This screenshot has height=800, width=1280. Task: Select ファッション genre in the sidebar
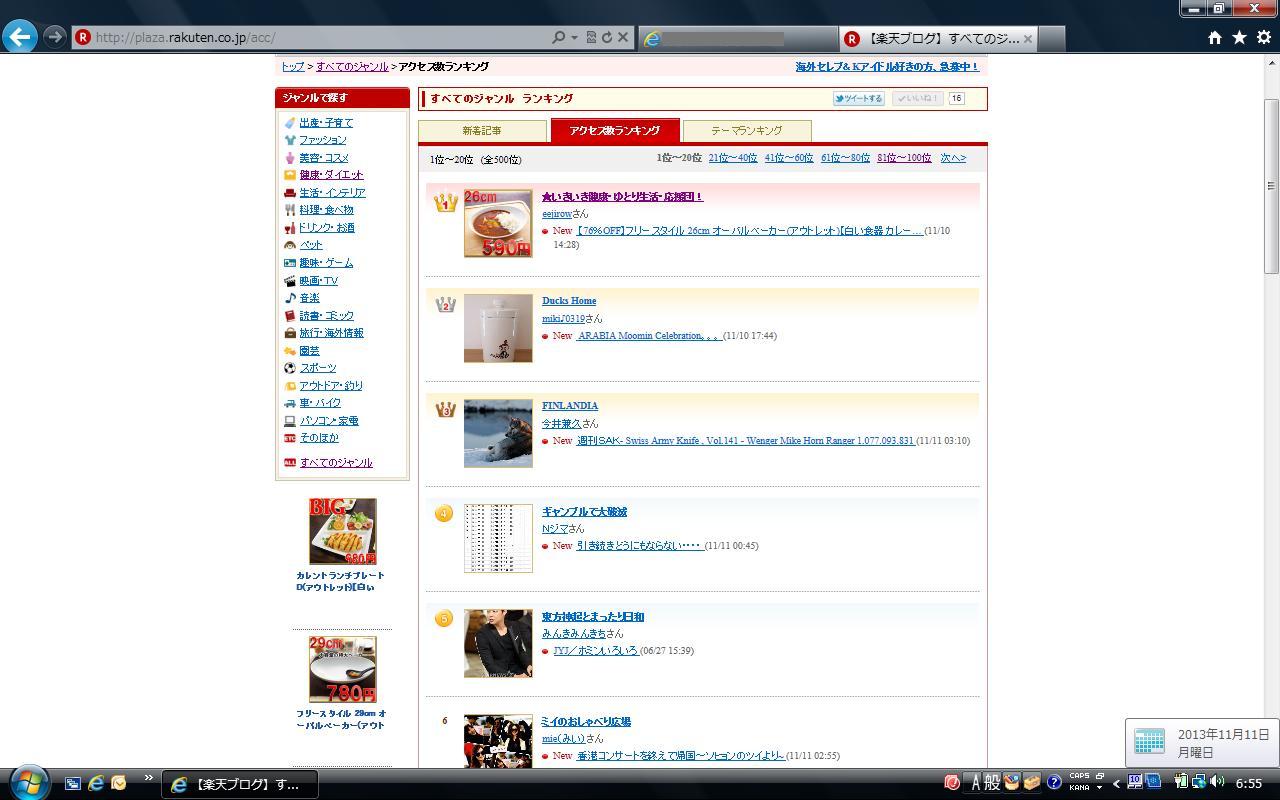click(322, 140)
